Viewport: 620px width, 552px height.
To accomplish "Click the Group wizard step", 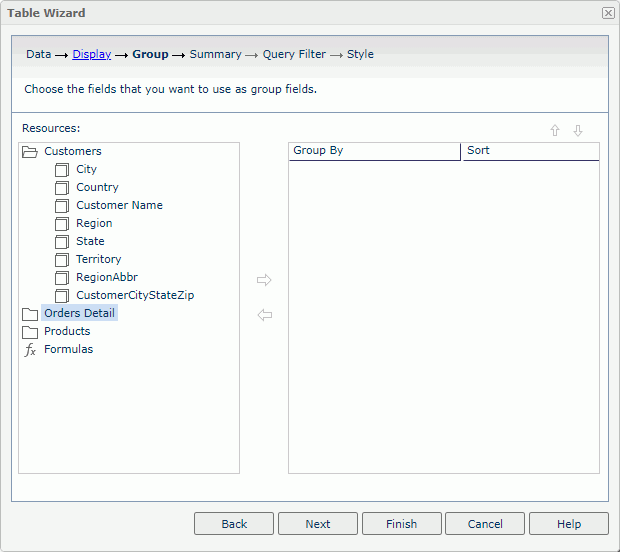I will tap(150, 54).
